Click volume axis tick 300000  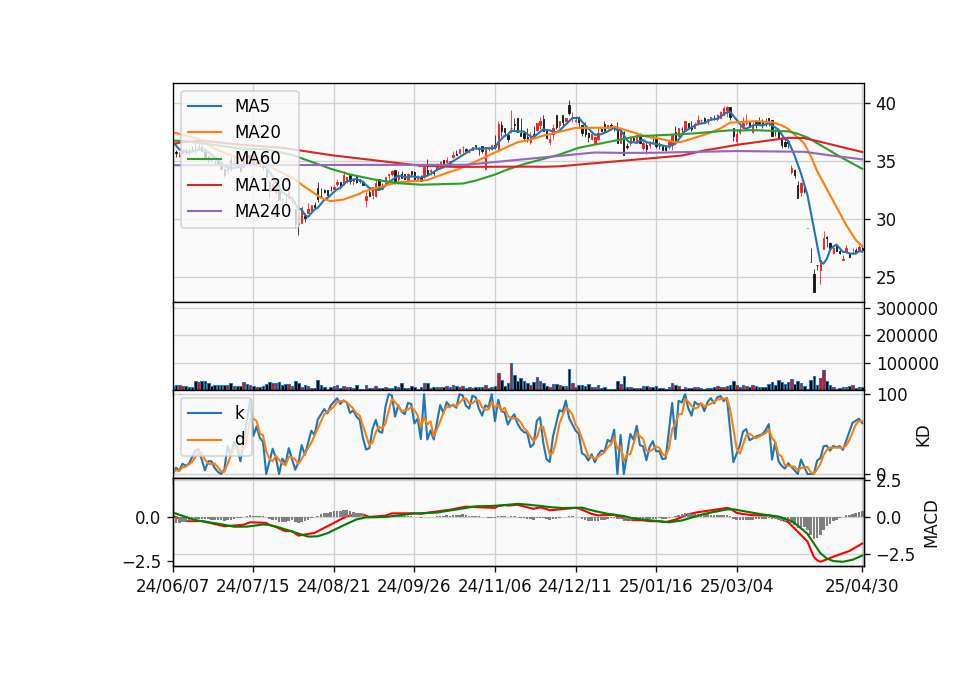pyautogui.click(x=907, y=309)
